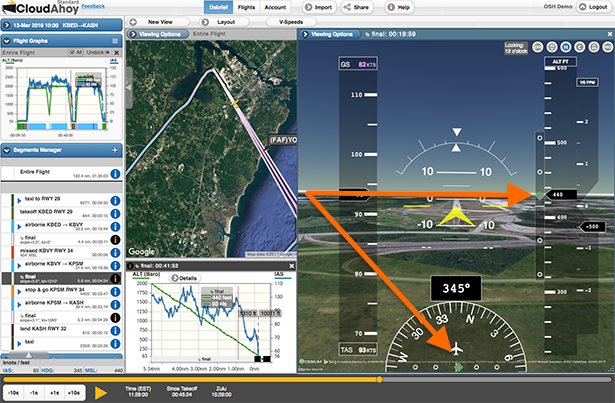Expand the stop & go KPSM RWY 34 segment
This screenshot has height=403, width=615.
[x=19, y=292]
